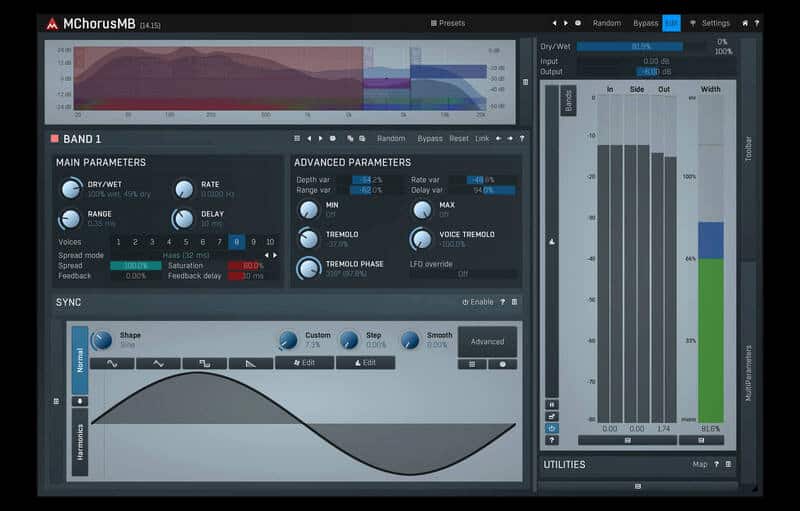Switch to the Harmonics tab
Image resolution: width=800 pixels, height=511 pixels.
coord(80,441)
